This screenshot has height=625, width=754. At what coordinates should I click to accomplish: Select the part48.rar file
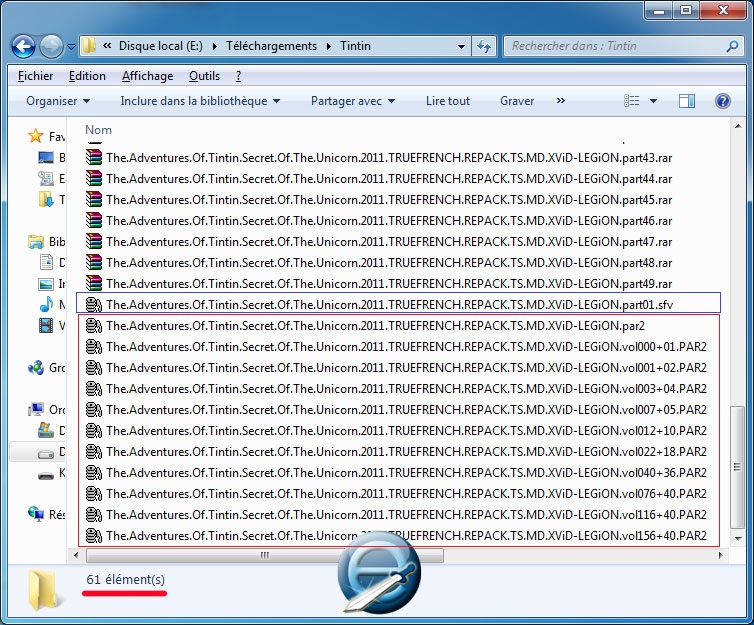(x=378, y=262)
